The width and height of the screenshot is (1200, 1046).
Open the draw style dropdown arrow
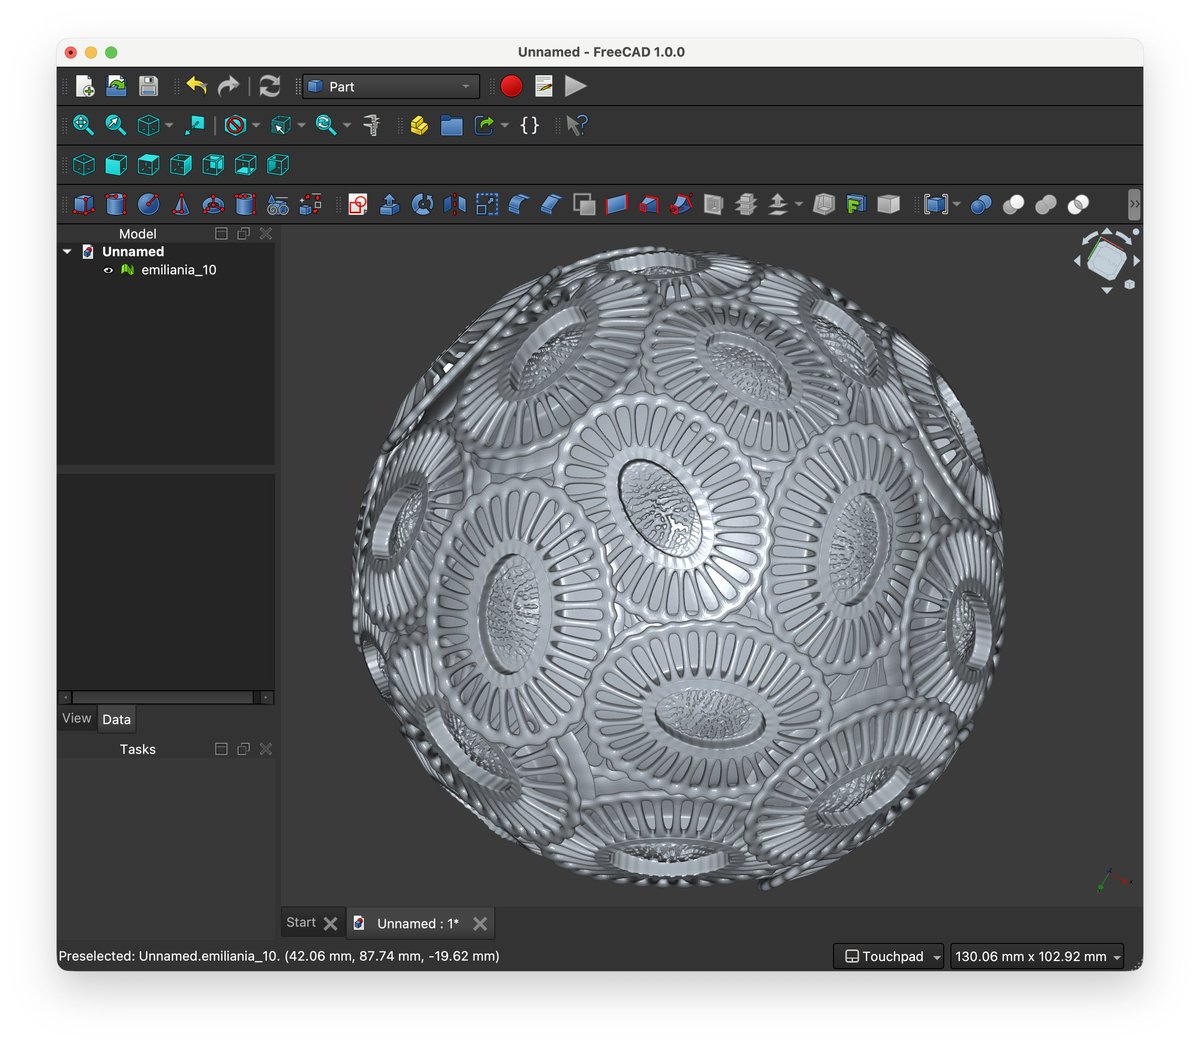(256, 126)
